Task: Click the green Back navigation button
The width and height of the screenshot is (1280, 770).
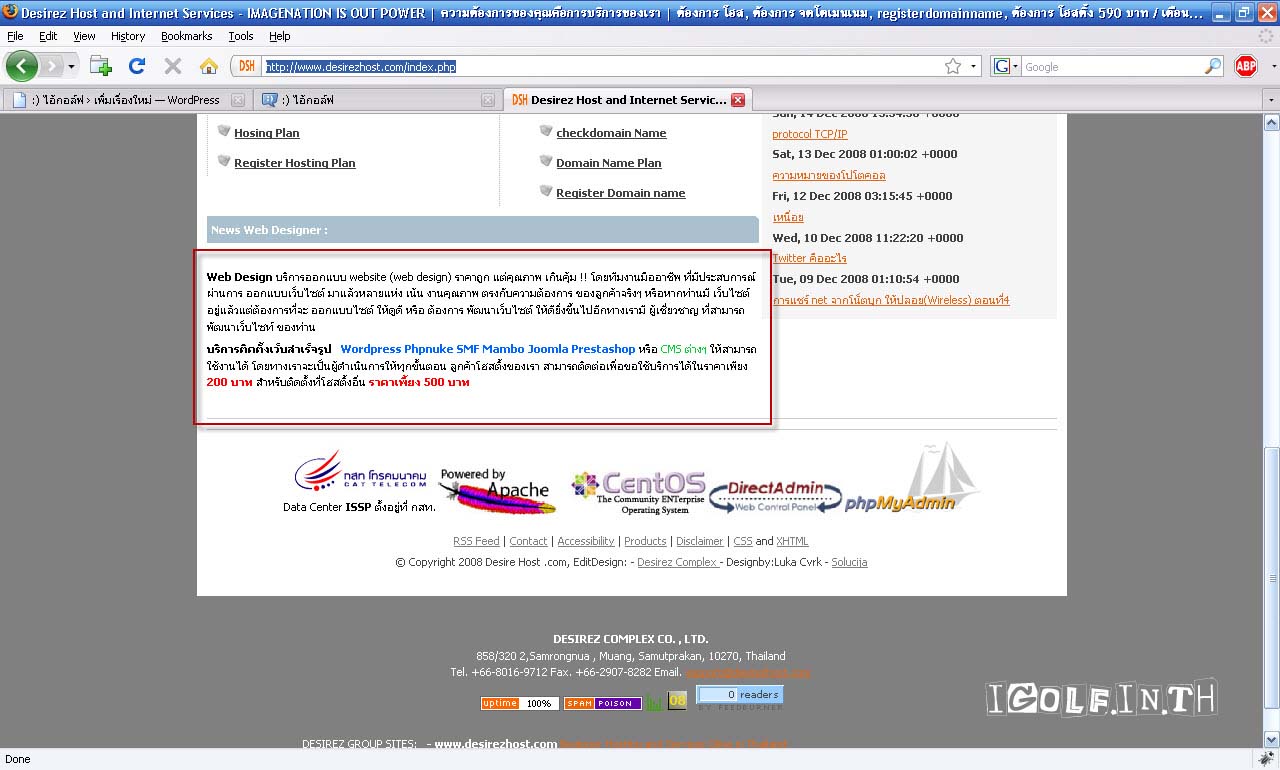Action: [x=22, y=66]
